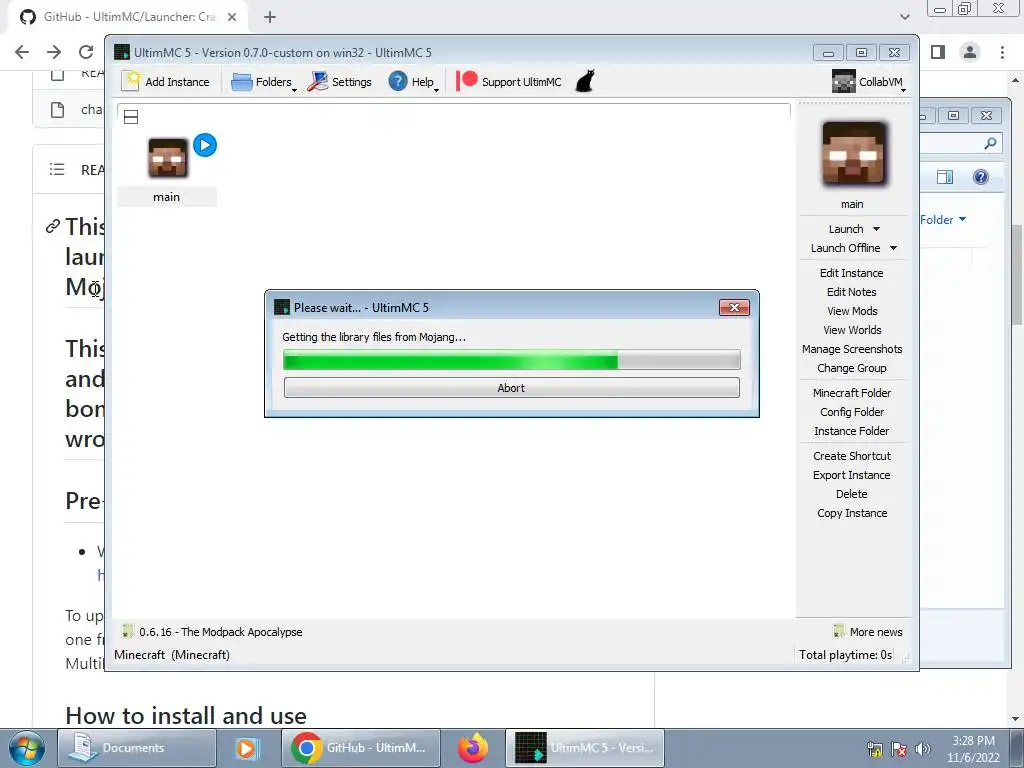The height and width of the screenshot is (768, 1024).
Task: Open Edit Notes
Action: [x=852, y=292]
